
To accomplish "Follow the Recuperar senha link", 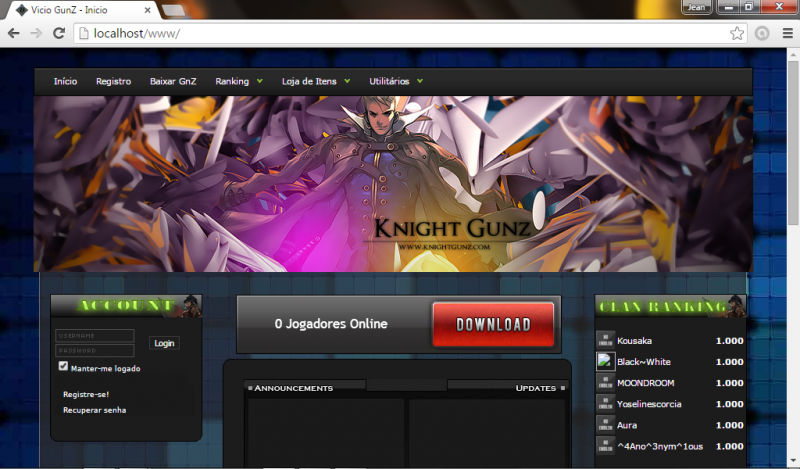I will pyautogui.click(x=94, y=410).
